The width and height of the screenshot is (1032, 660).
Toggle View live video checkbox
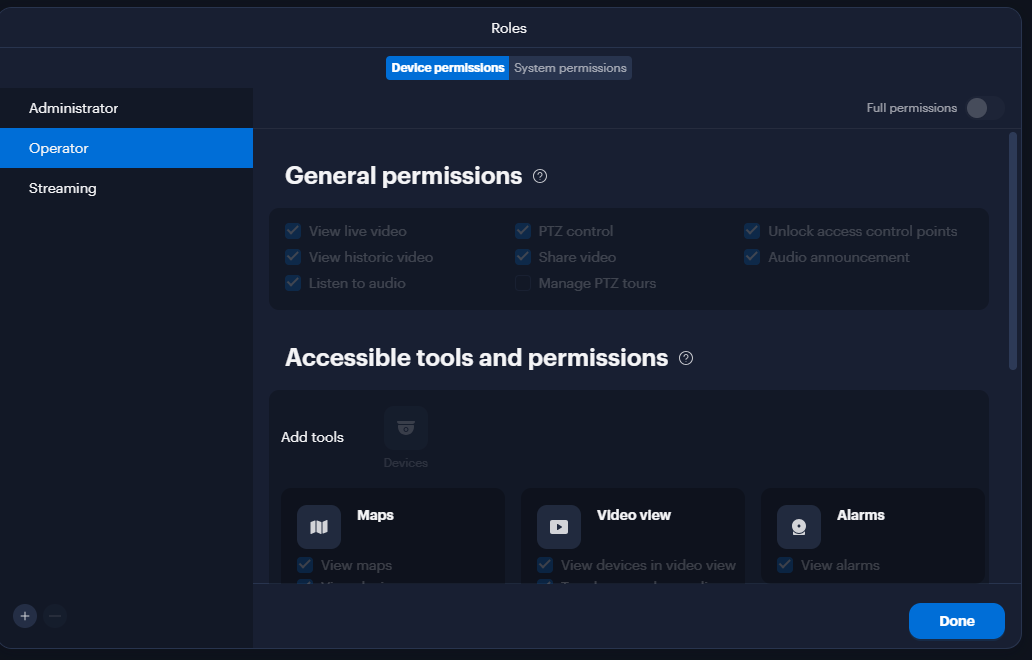click(293, 231)
